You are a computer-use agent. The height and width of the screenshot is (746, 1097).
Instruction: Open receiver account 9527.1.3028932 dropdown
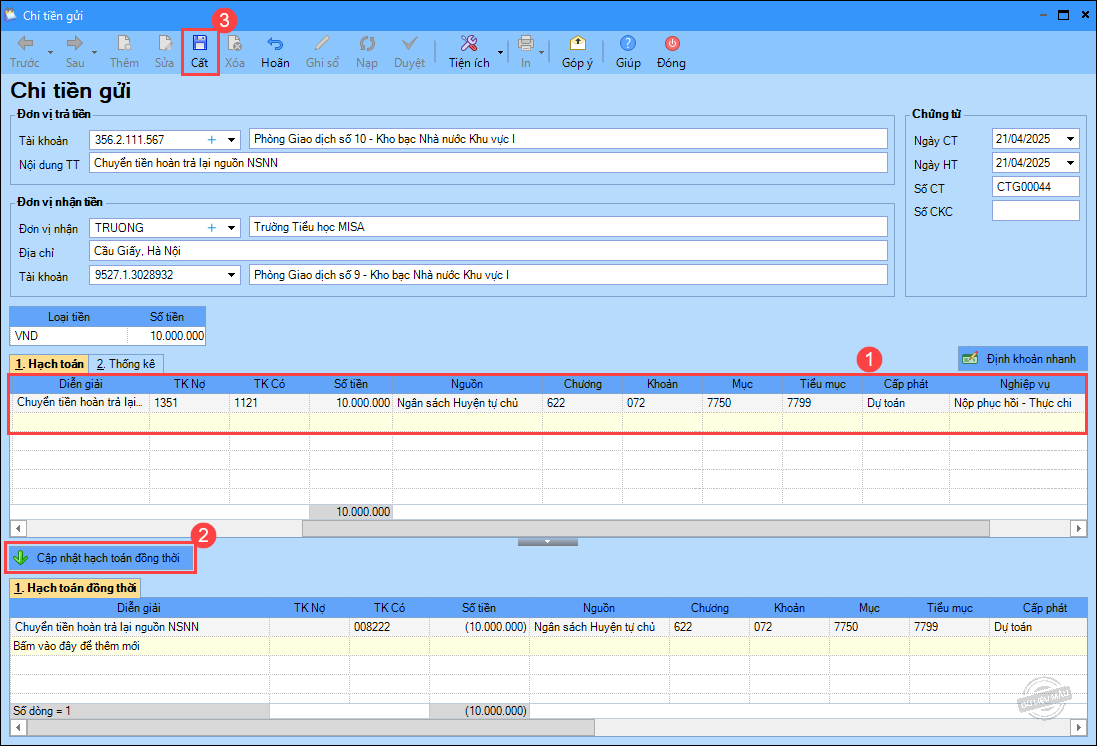(x=231, y=275)
